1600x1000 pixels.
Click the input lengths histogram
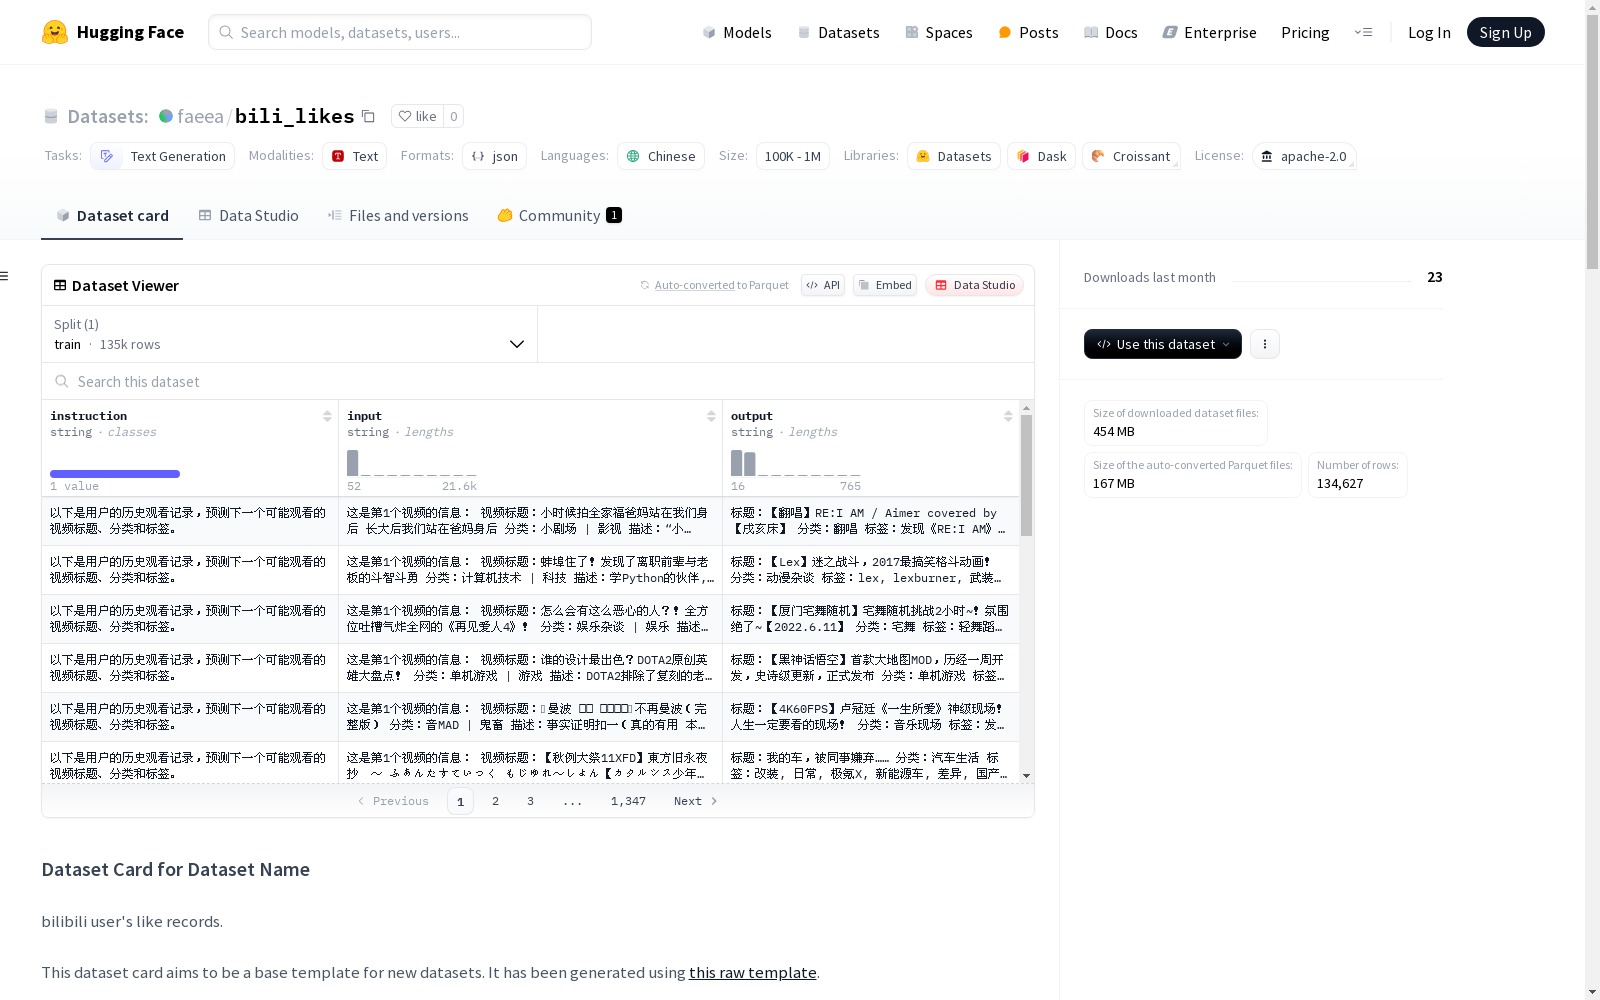coord(412,463)
